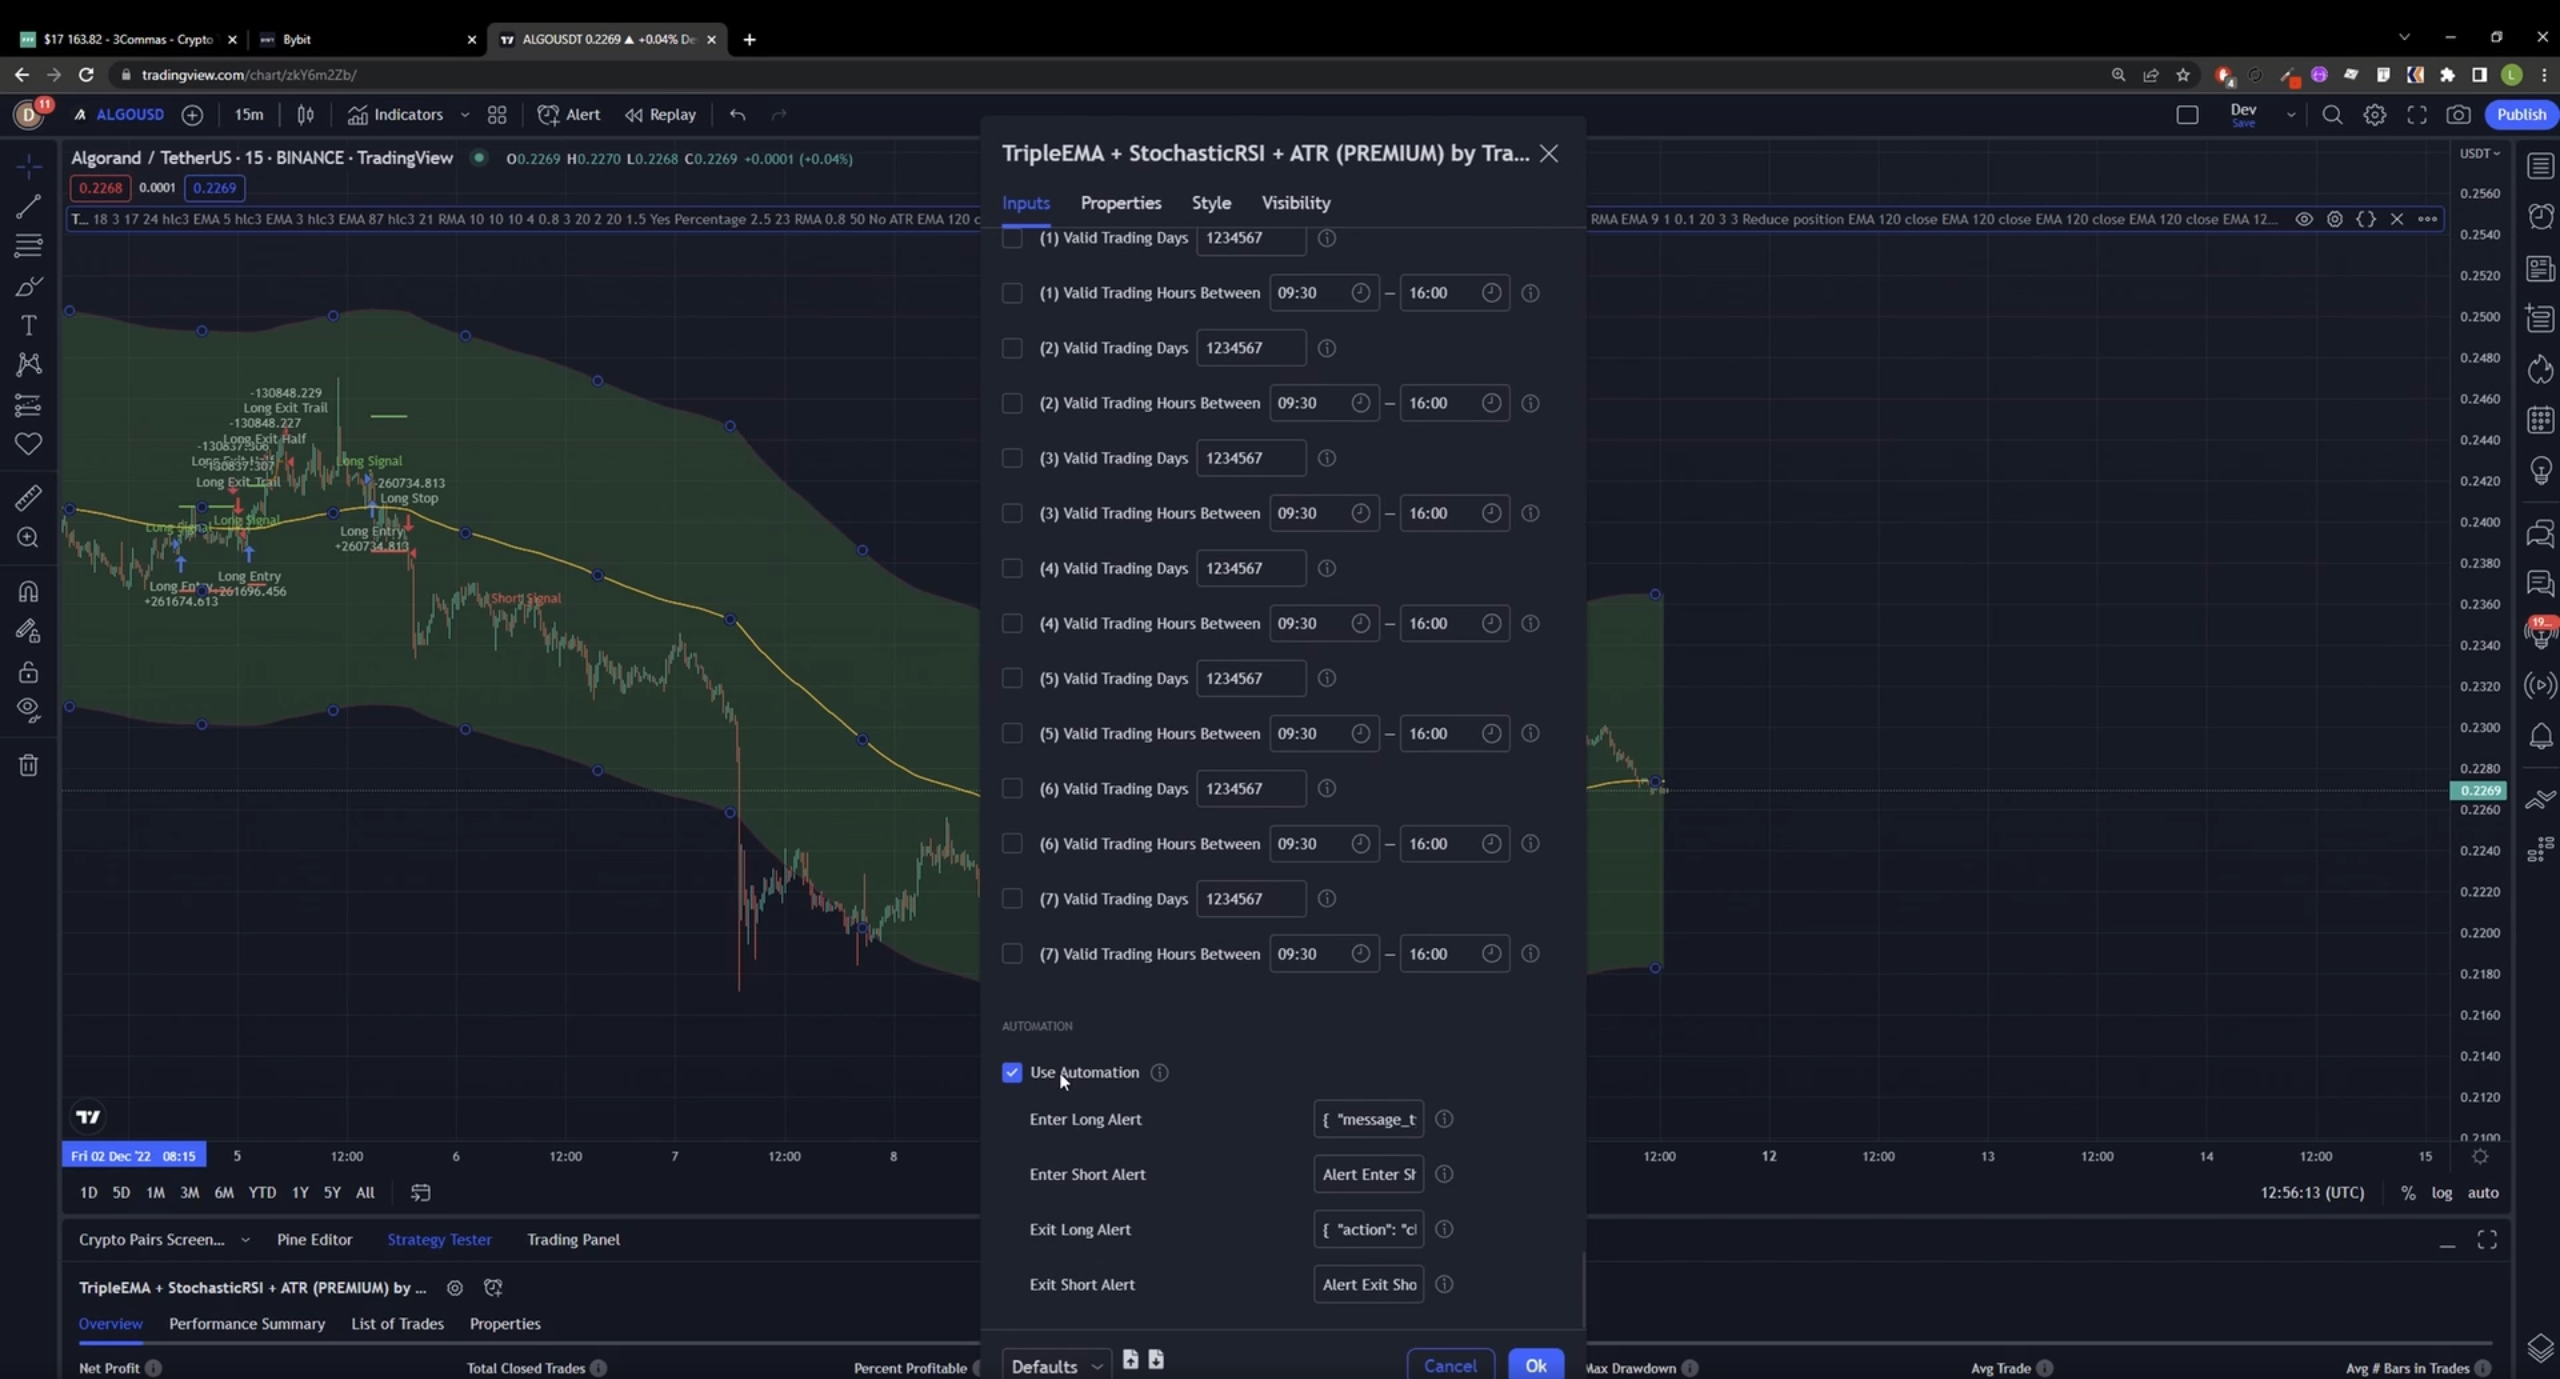The height and width of the screenshot is (1379, 2560).
Task: Click the Remove objects trash icon
Action: (x=28, y=765)
